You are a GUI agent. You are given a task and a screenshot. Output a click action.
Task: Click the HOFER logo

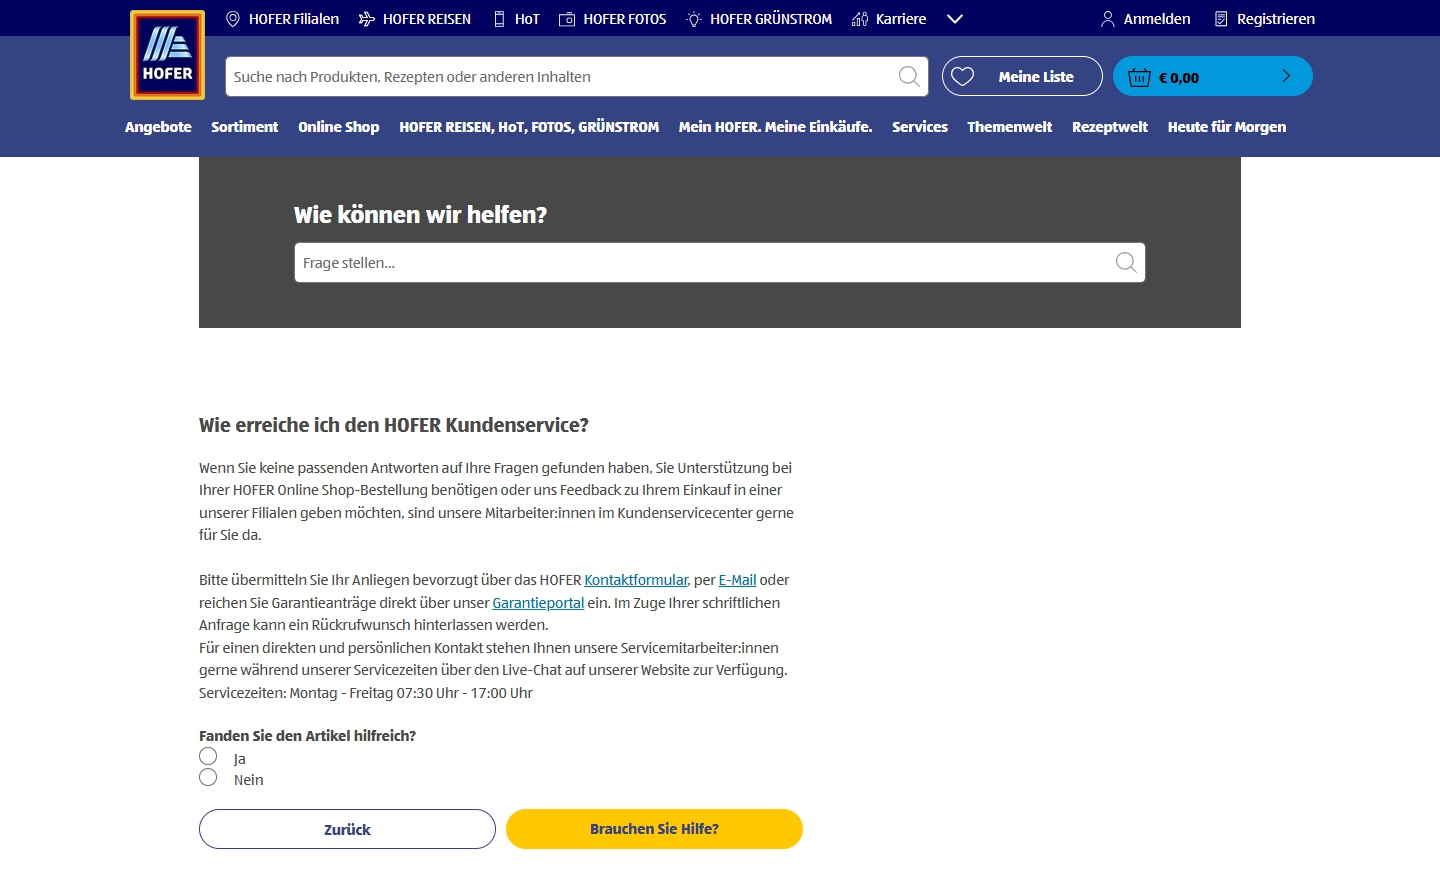[x=167, y=55]
